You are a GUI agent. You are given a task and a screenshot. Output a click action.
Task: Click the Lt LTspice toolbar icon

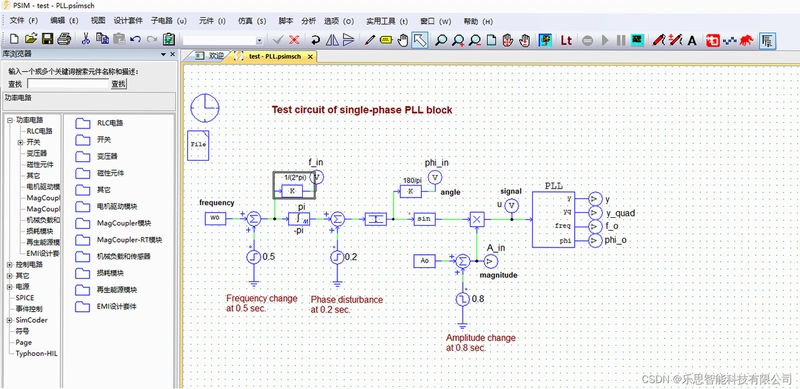click(566, 40)
